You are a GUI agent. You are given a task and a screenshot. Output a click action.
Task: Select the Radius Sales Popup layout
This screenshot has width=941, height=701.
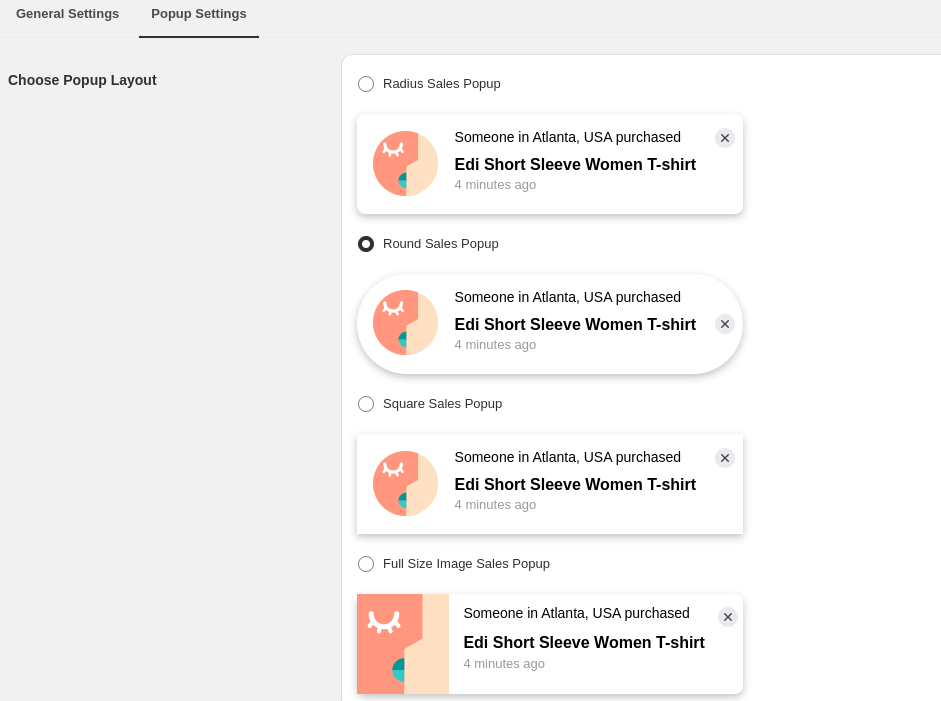366,84
